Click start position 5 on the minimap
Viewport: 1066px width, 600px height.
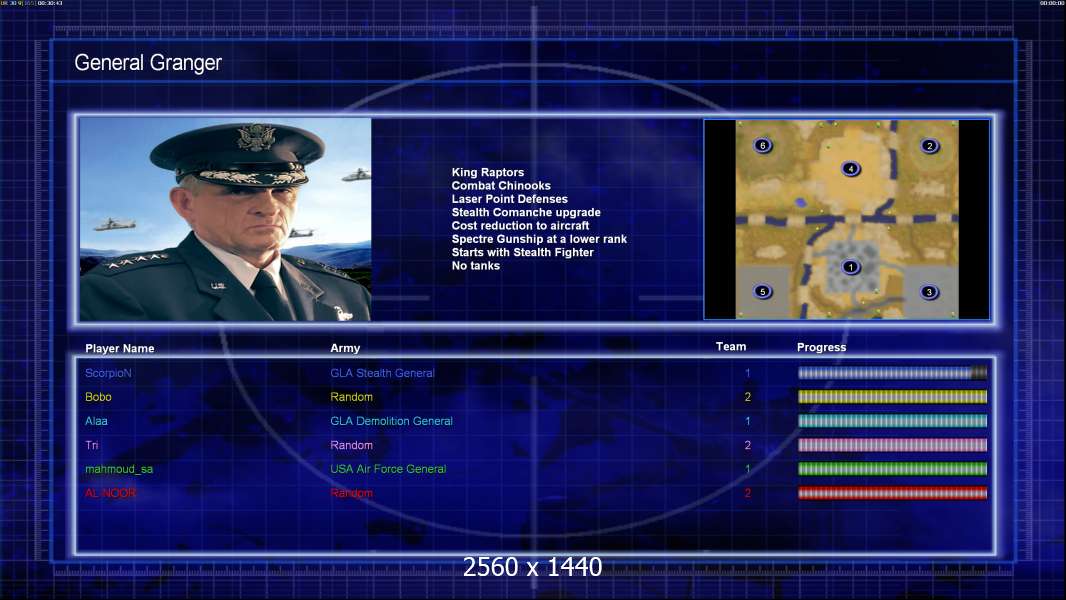[763, 292]
